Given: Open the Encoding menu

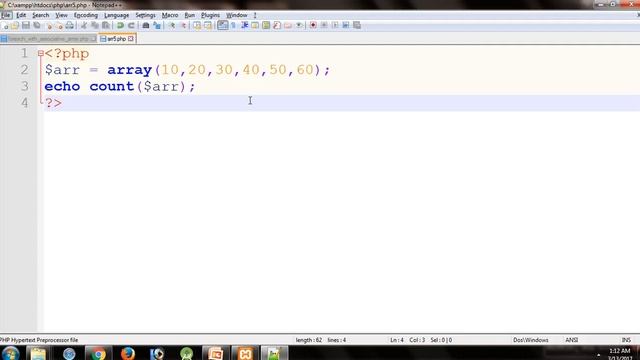Looking at the screenshot, I should [86, 15].
